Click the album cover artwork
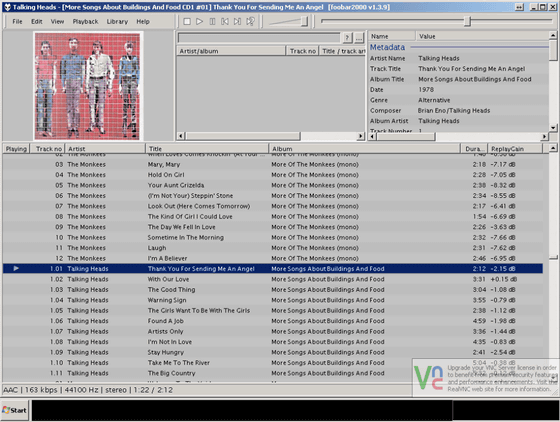 pyautogui.click(x=88, y=86)
